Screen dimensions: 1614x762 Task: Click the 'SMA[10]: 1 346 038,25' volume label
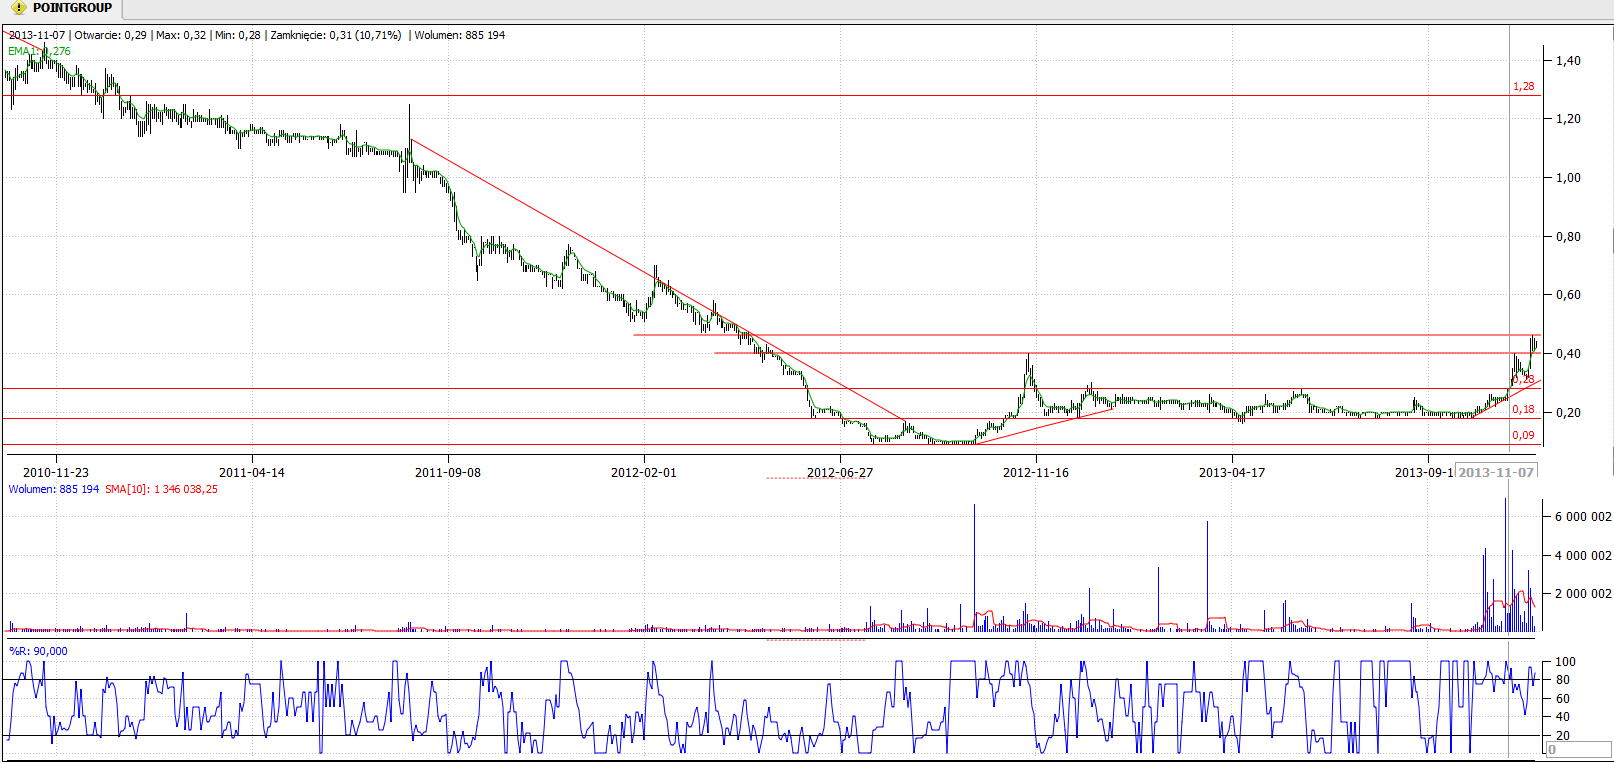click(x=161, y=489)
